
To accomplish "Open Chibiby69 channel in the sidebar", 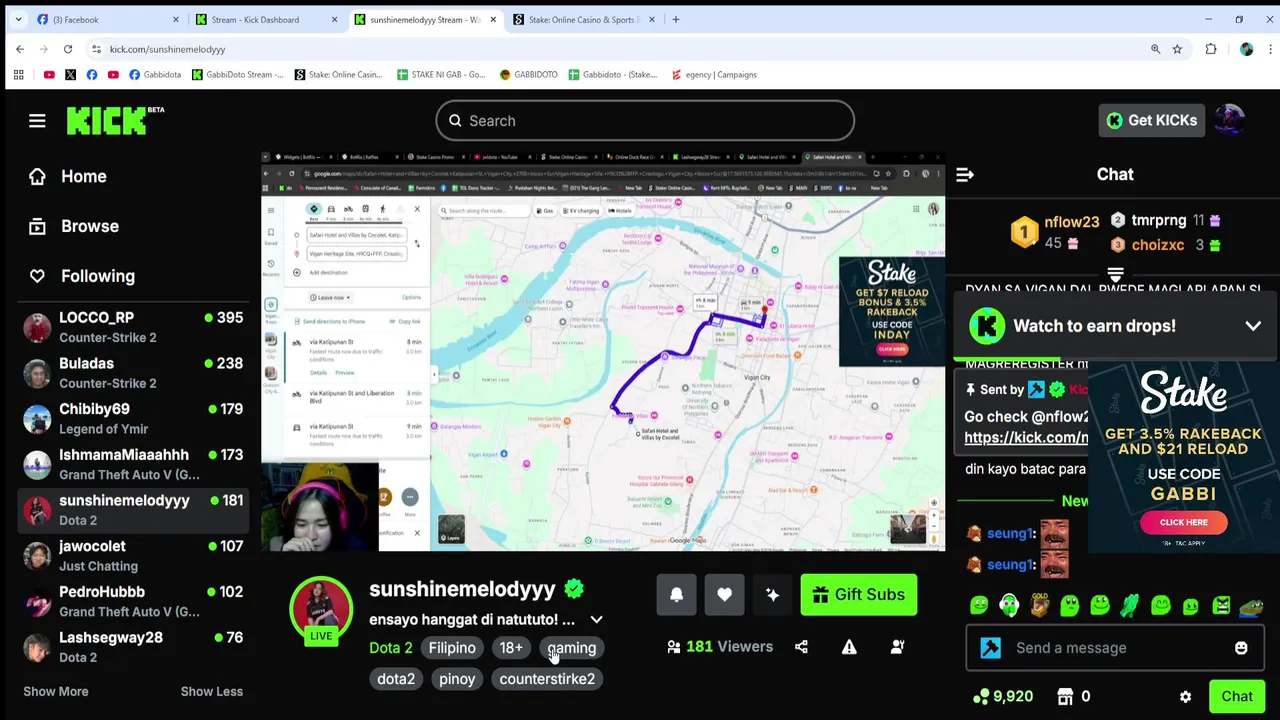I will click(x=133, y=418).
